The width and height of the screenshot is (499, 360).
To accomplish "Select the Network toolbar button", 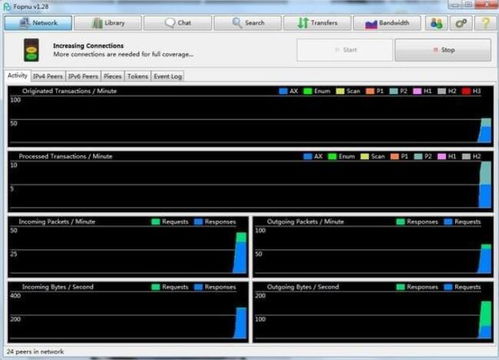I will coord(38,23).
